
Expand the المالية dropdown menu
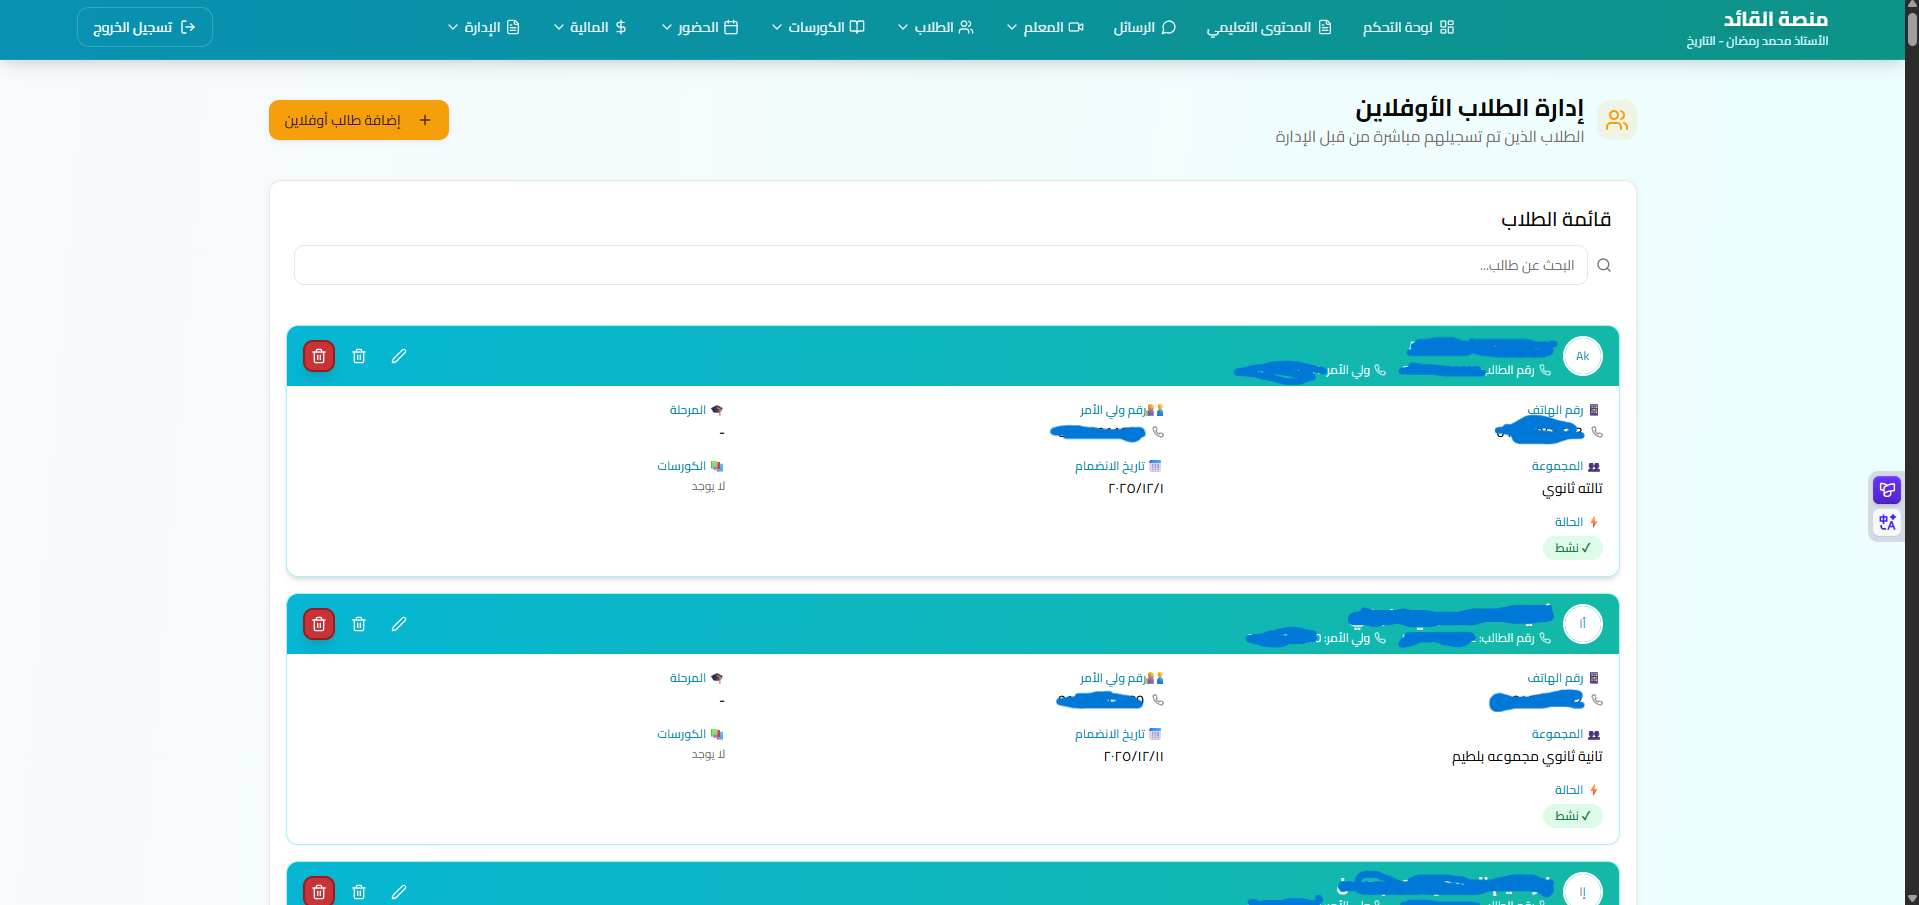[590, 27]
